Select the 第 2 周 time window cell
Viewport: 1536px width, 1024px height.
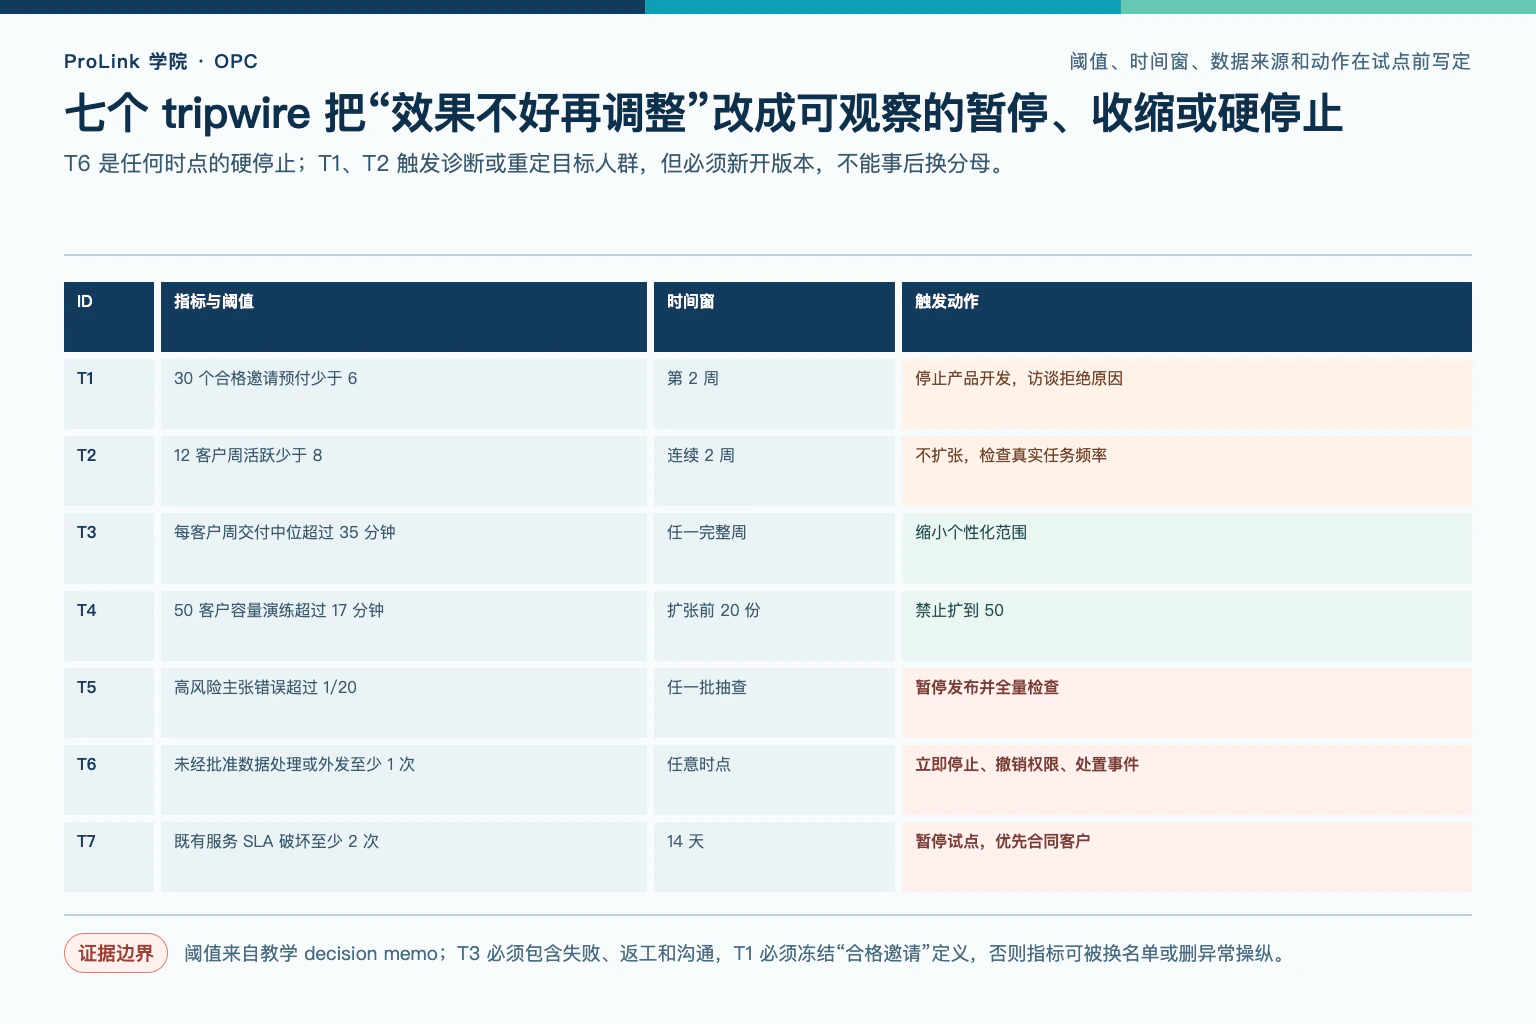tap(774, 394)
